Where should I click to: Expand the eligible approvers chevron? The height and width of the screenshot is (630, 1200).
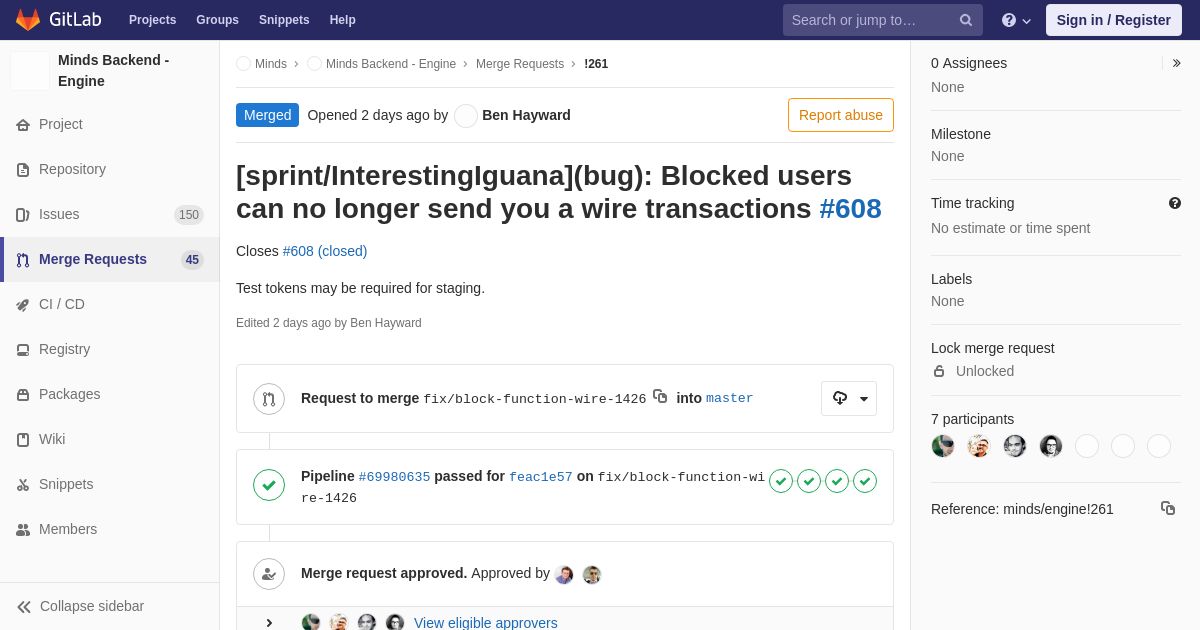click(269, 623)
